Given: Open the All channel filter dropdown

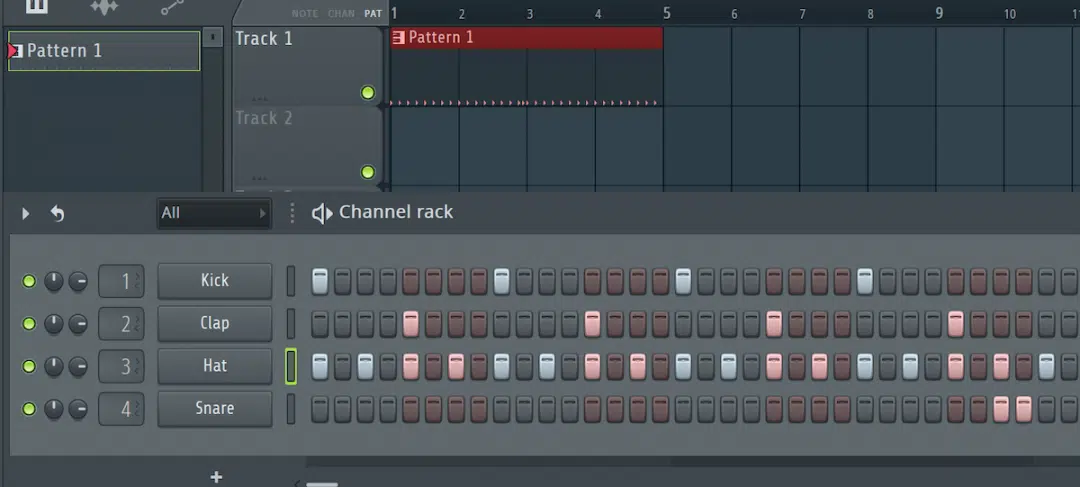Looking at the screenshot, I should [x=214, y=213].
